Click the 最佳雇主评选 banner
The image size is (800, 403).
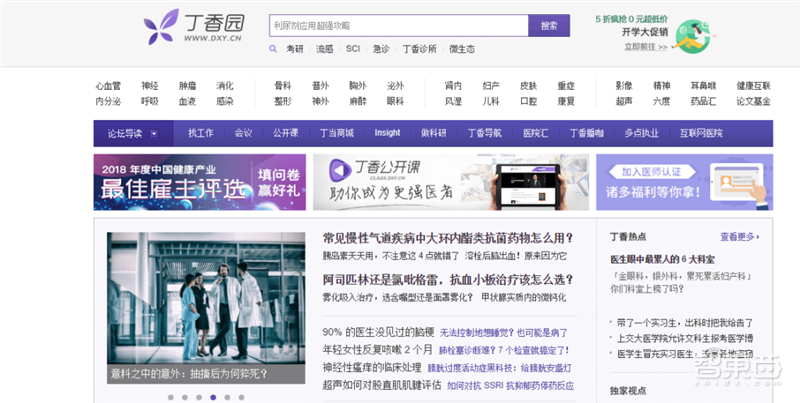(x=199, y=182)
